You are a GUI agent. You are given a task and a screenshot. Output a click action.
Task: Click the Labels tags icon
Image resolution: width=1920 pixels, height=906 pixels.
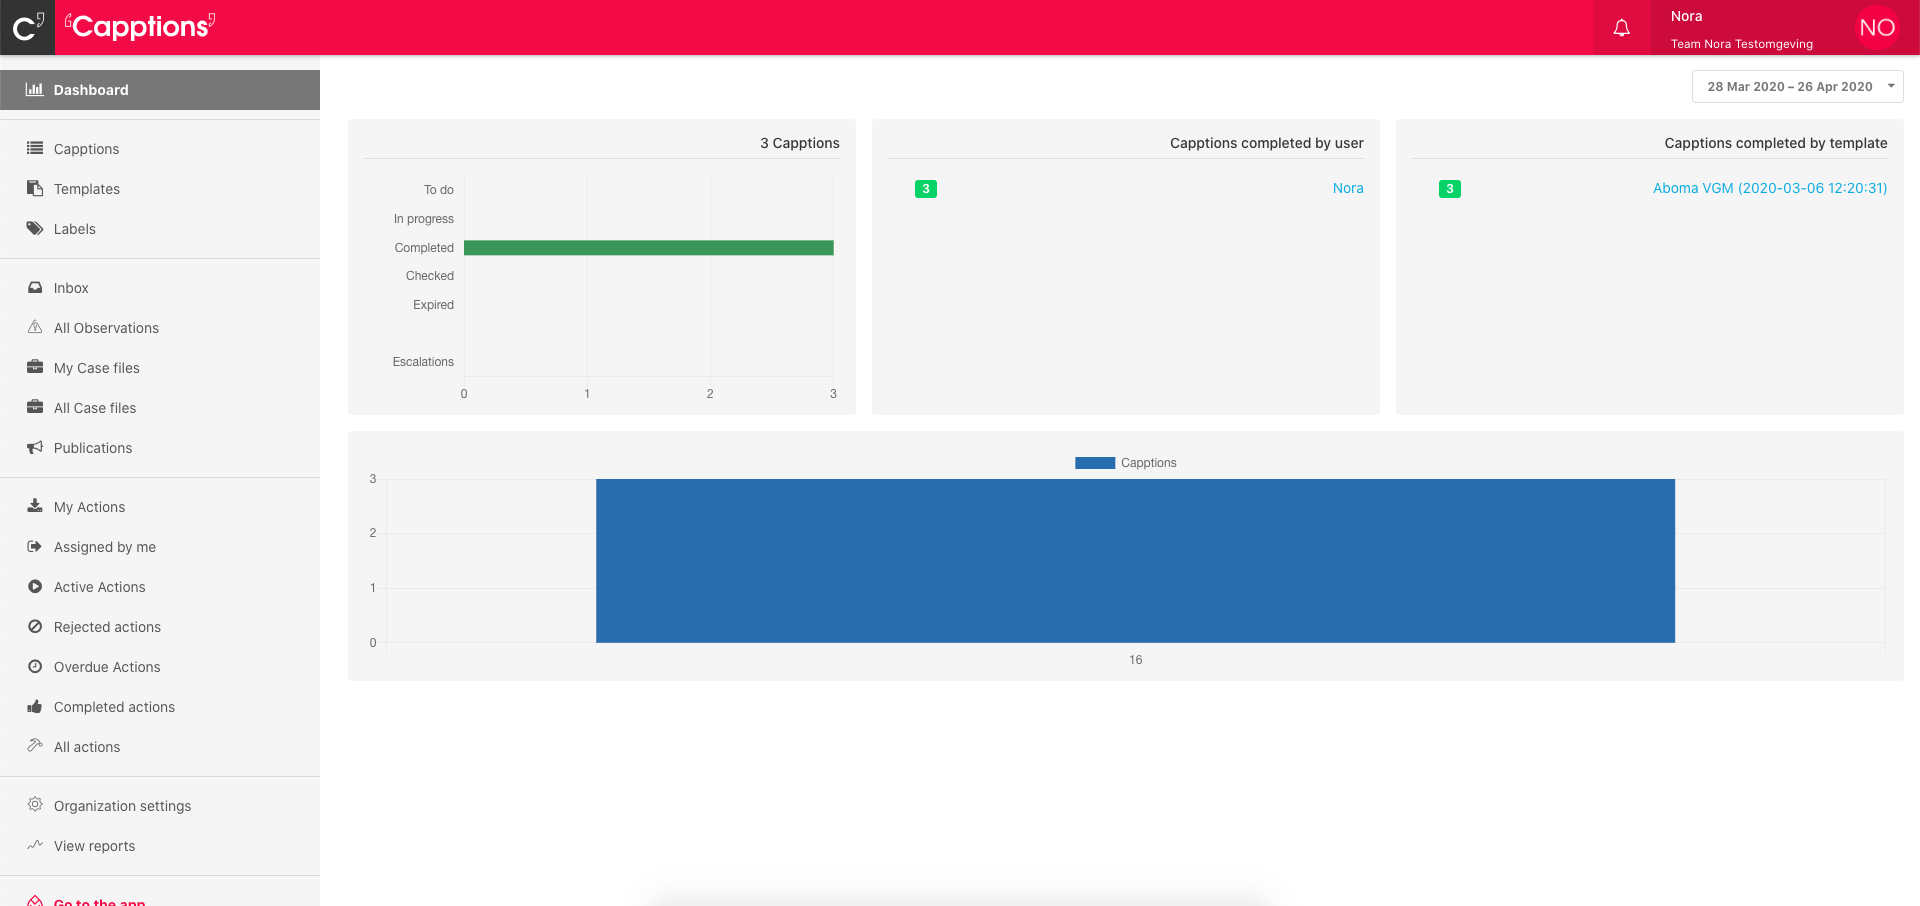click(35, 228)
